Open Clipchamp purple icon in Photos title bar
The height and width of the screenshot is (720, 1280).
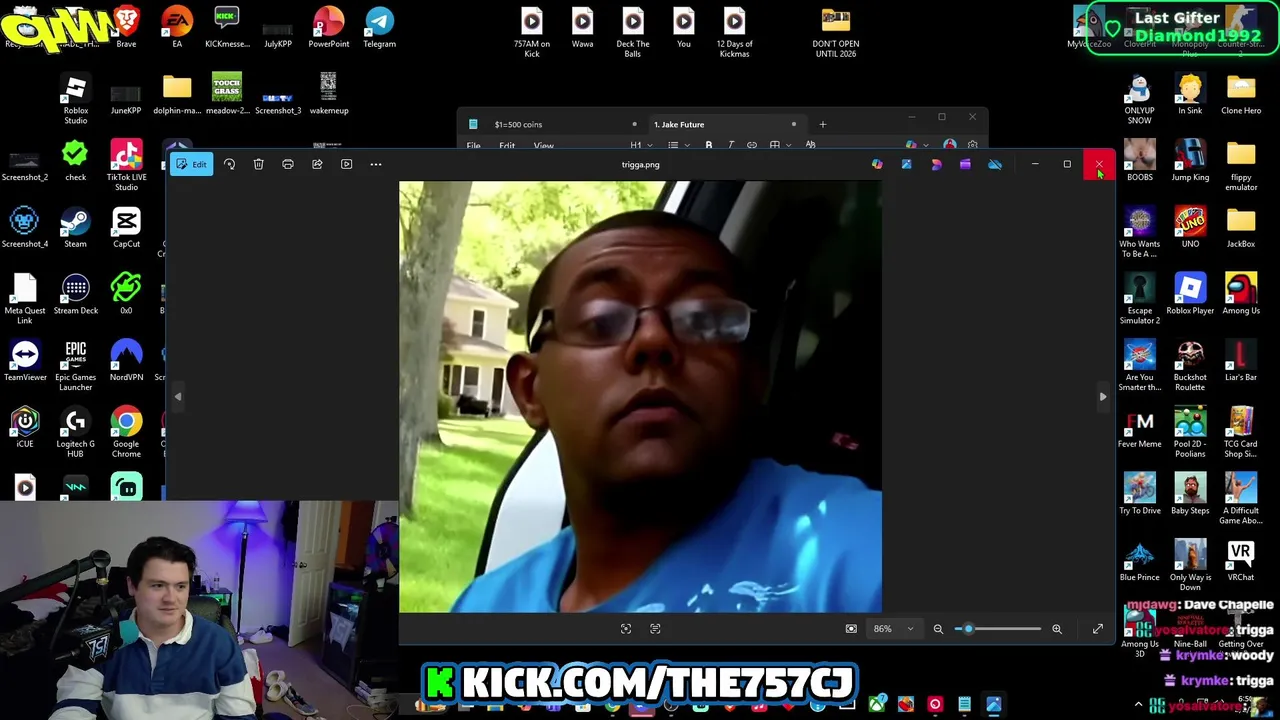pos(965,164)
